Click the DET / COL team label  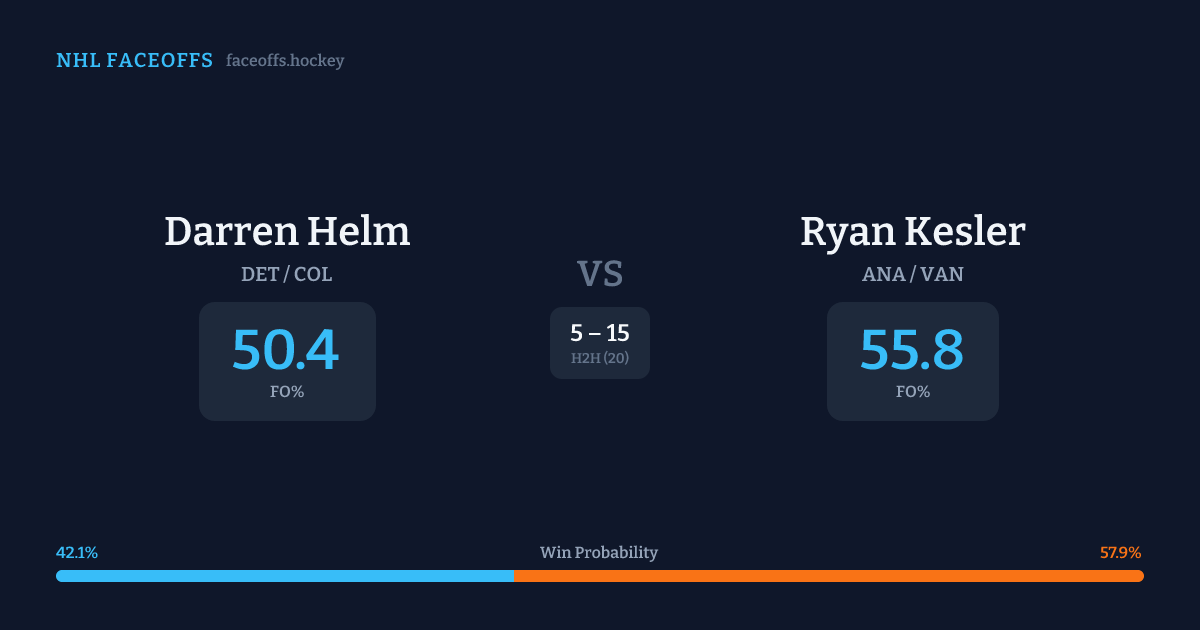click(287, 274)
